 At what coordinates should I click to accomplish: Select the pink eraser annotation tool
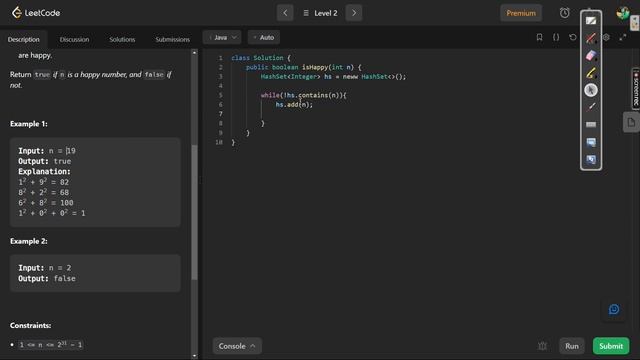click(x=591, y=56)
